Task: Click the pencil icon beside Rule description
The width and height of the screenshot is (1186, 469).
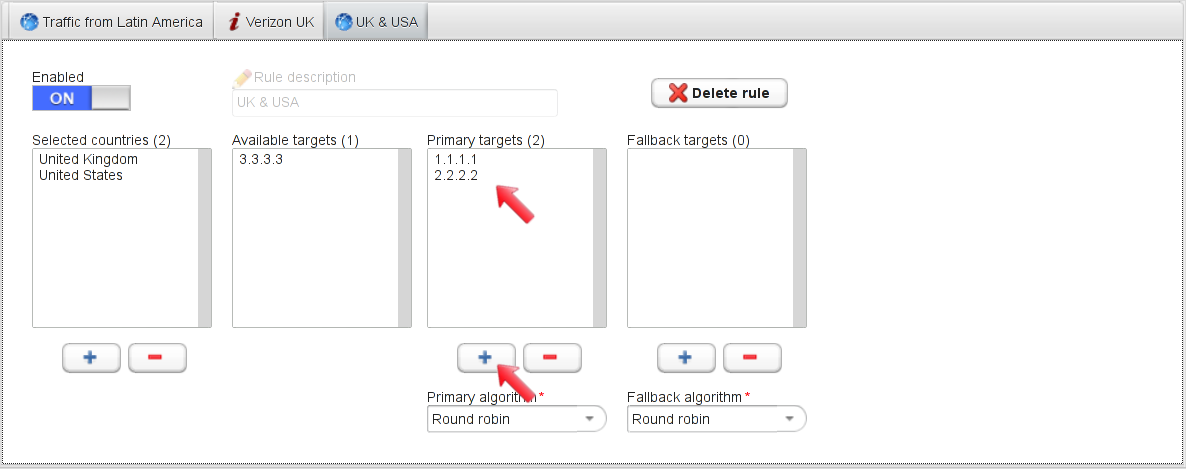Action: (x=242, y=77)
